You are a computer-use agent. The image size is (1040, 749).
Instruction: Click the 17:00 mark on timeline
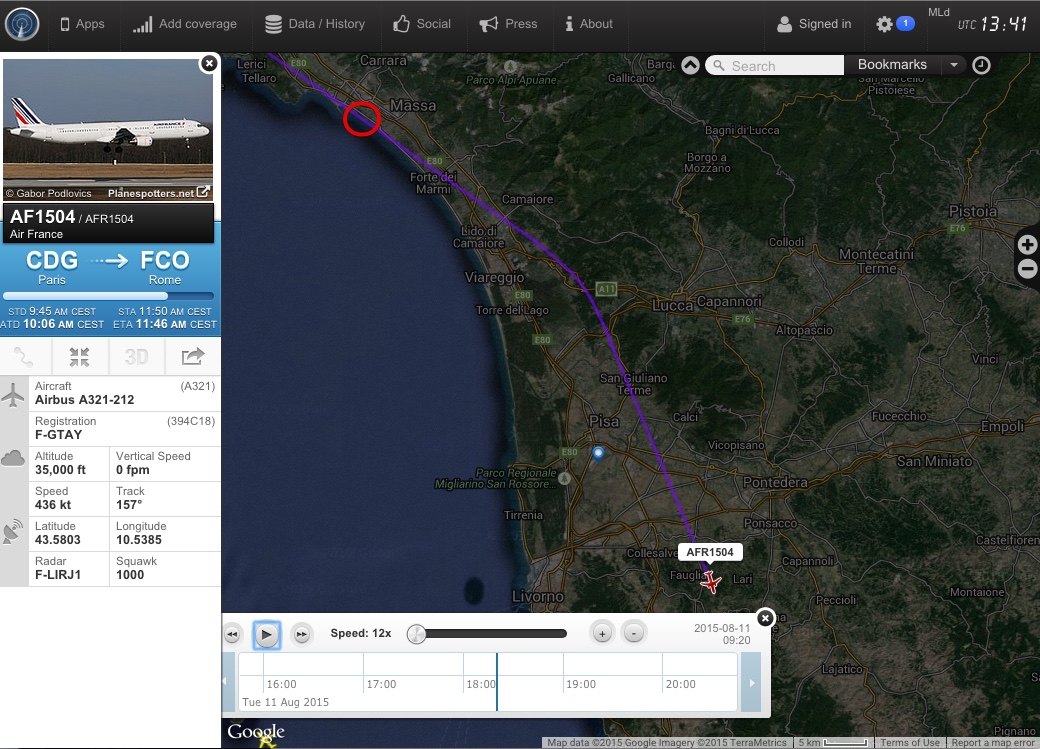(381, 684)
